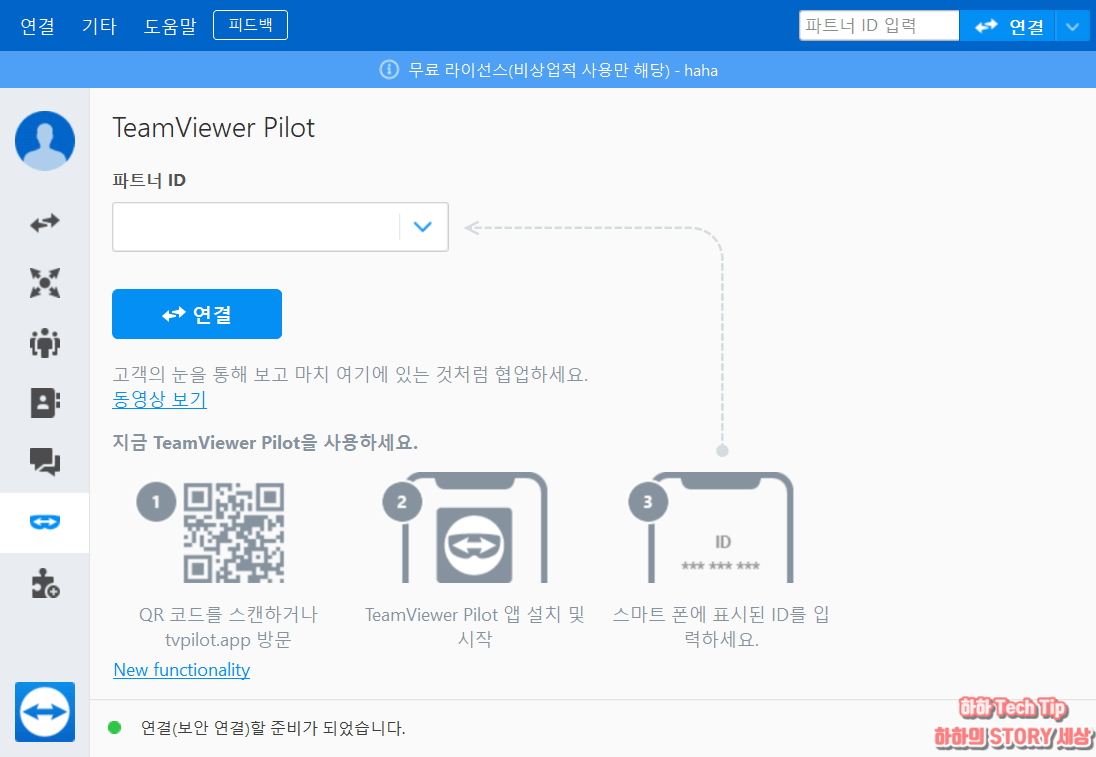Open Computers & Contacts sidebar icon
The height and width of the screenshot is (757, 1096).
point(45,403)
